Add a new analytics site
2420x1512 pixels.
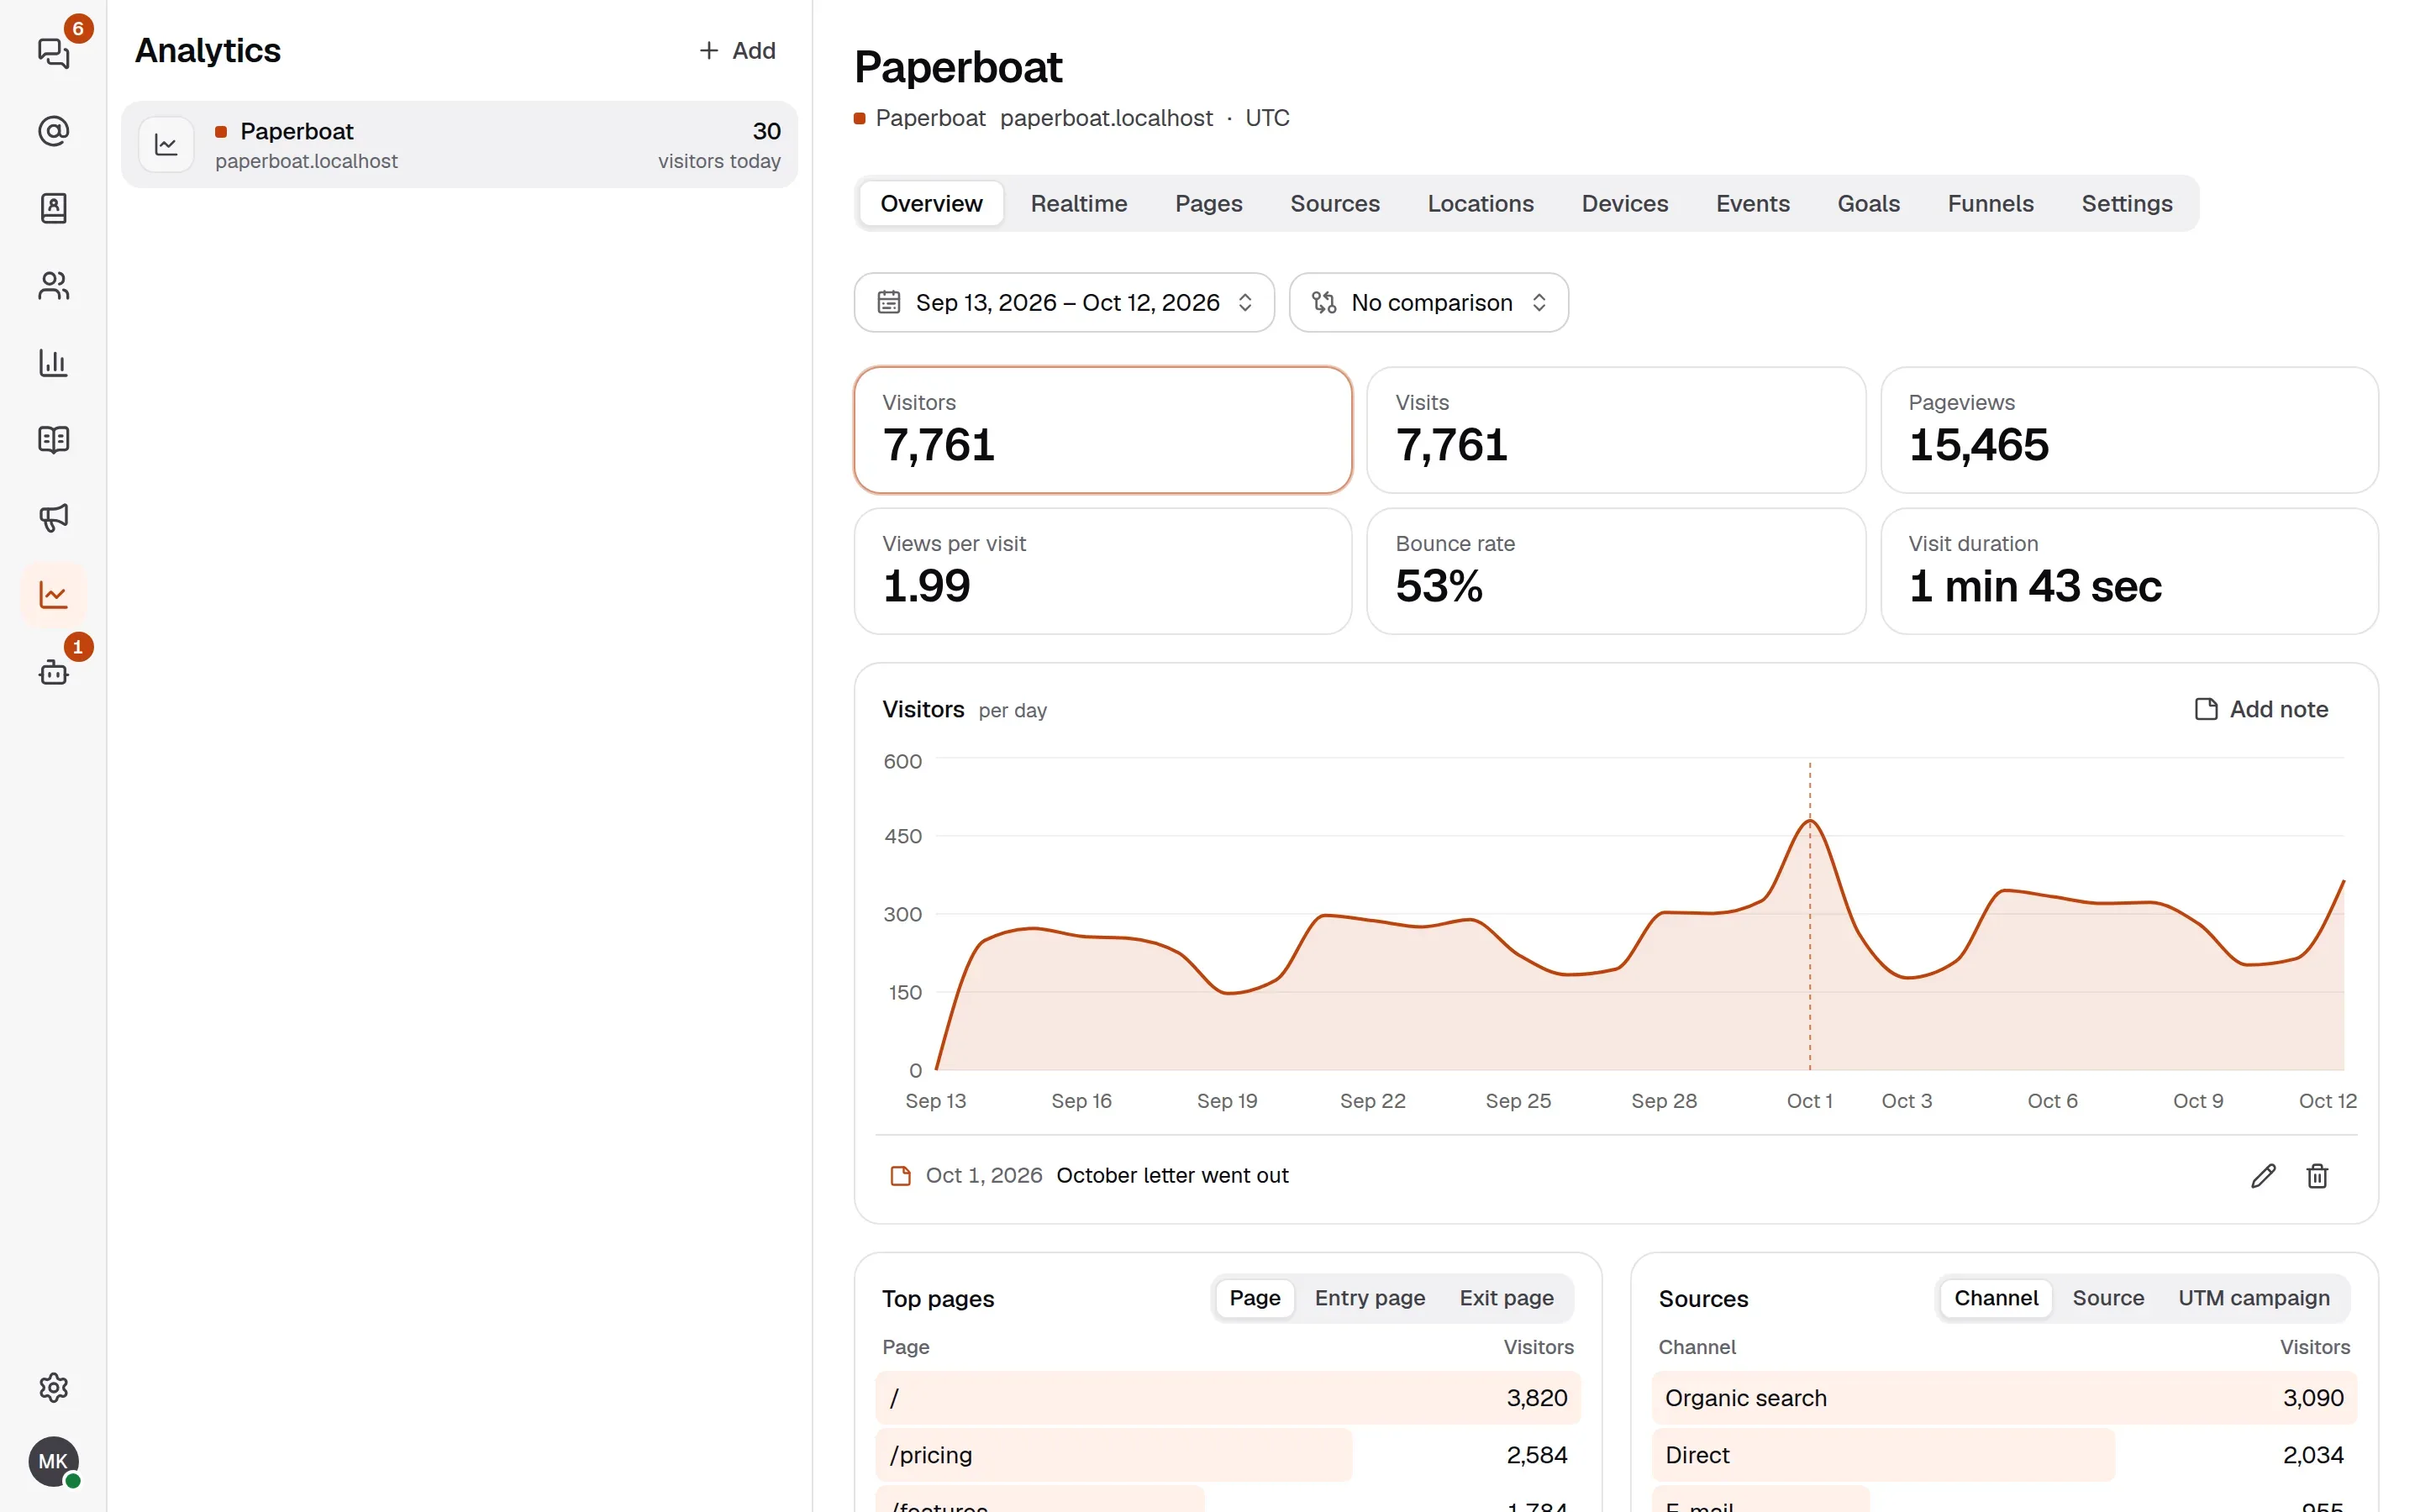737,50
